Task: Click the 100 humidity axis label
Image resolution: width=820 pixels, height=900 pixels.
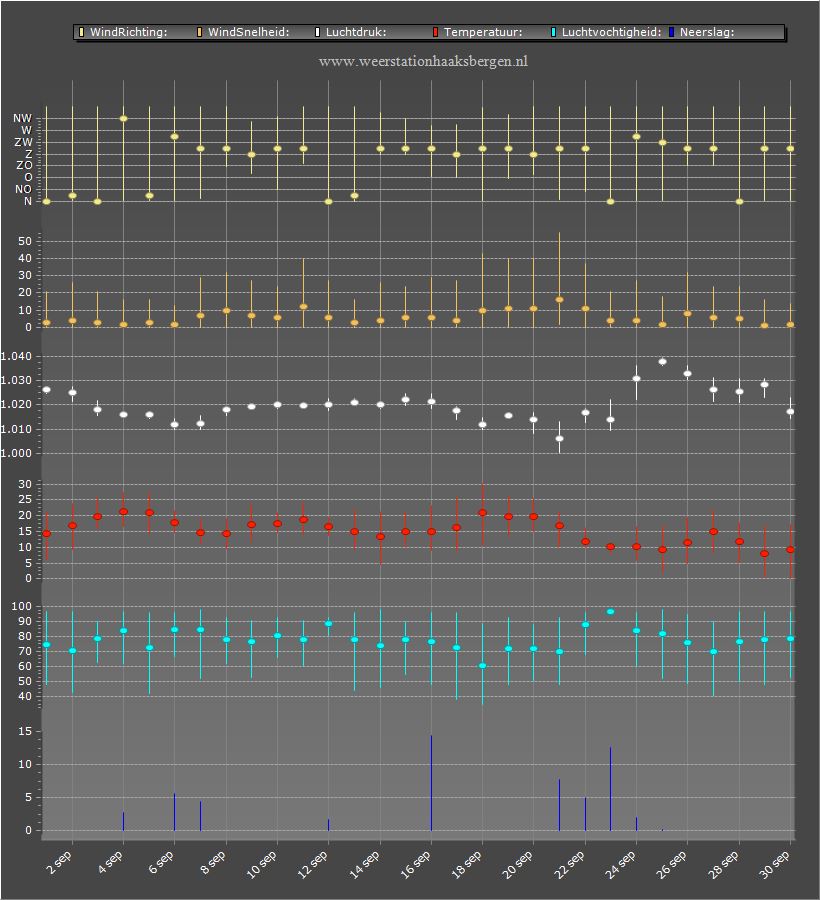Action: (22, 607)
